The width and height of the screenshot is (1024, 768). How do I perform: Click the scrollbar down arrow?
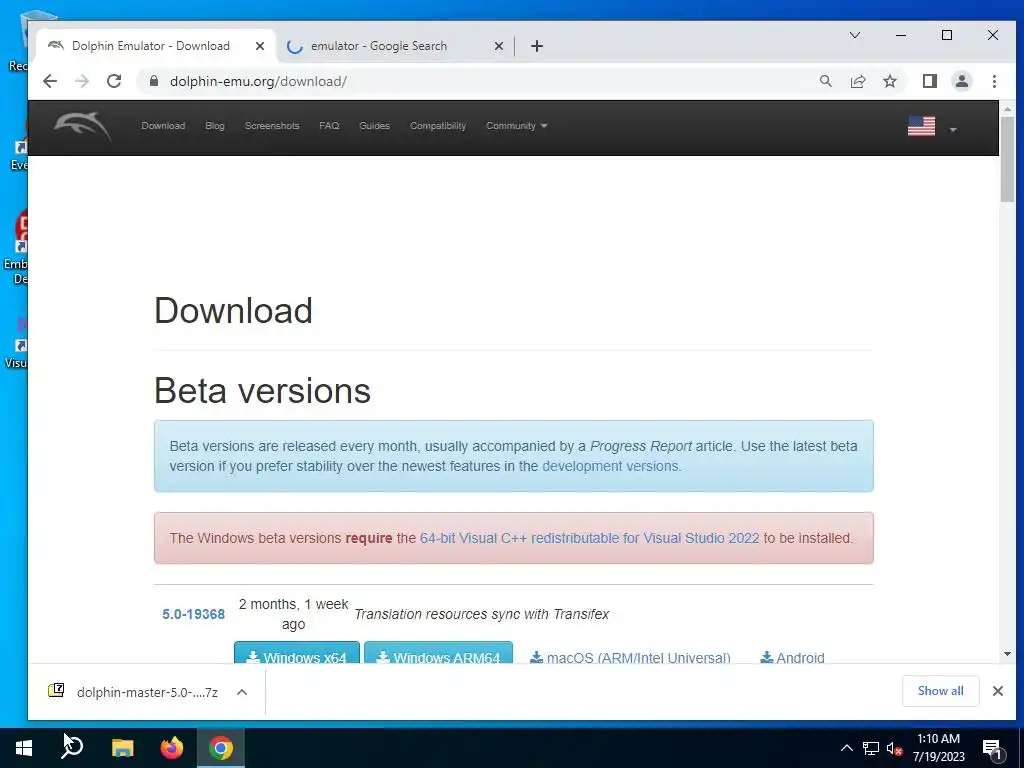click(1007, 654)
